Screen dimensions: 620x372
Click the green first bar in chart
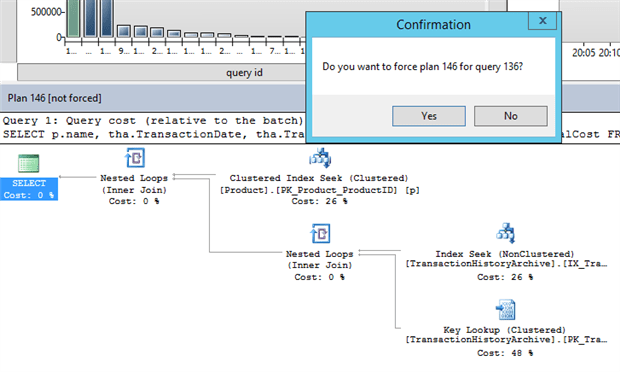pyautogui.click(x=73, y=18)
